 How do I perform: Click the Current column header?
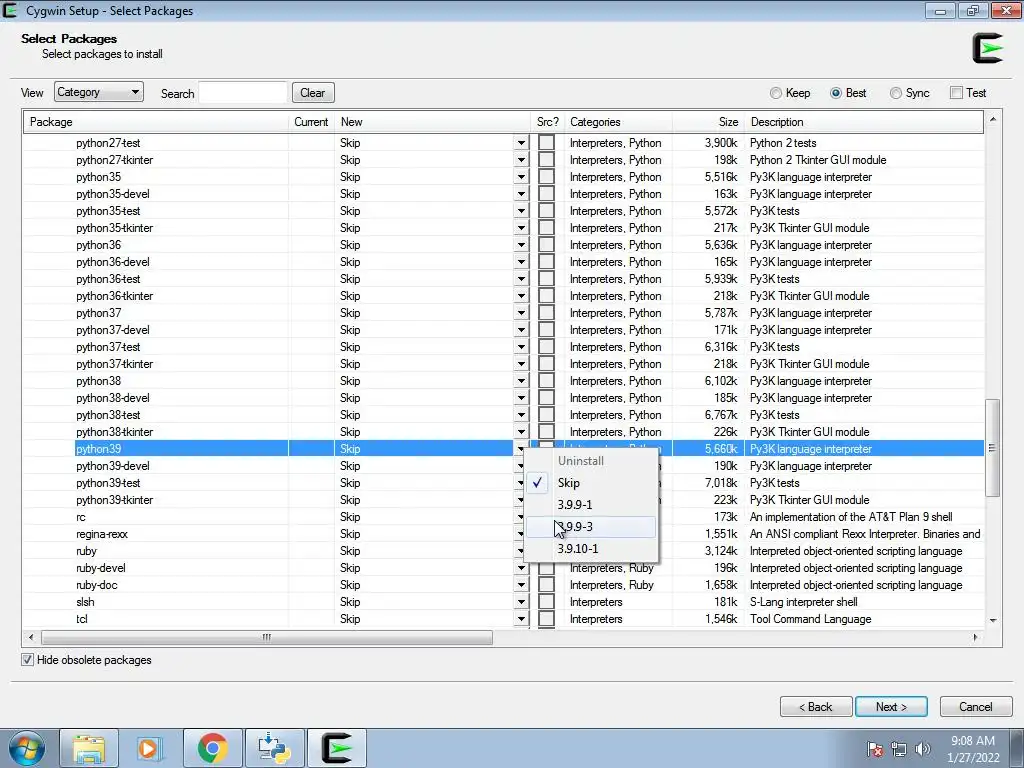pyautogui.click(x=312, y=122)
